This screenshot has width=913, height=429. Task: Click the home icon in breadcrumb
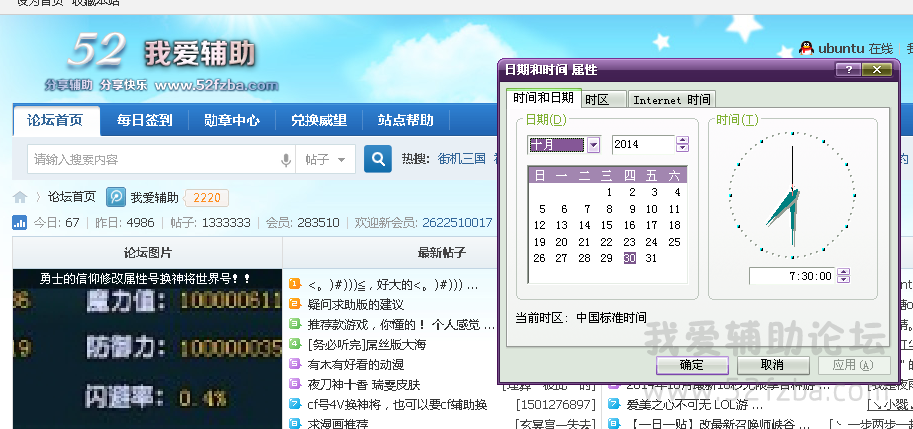20,198
